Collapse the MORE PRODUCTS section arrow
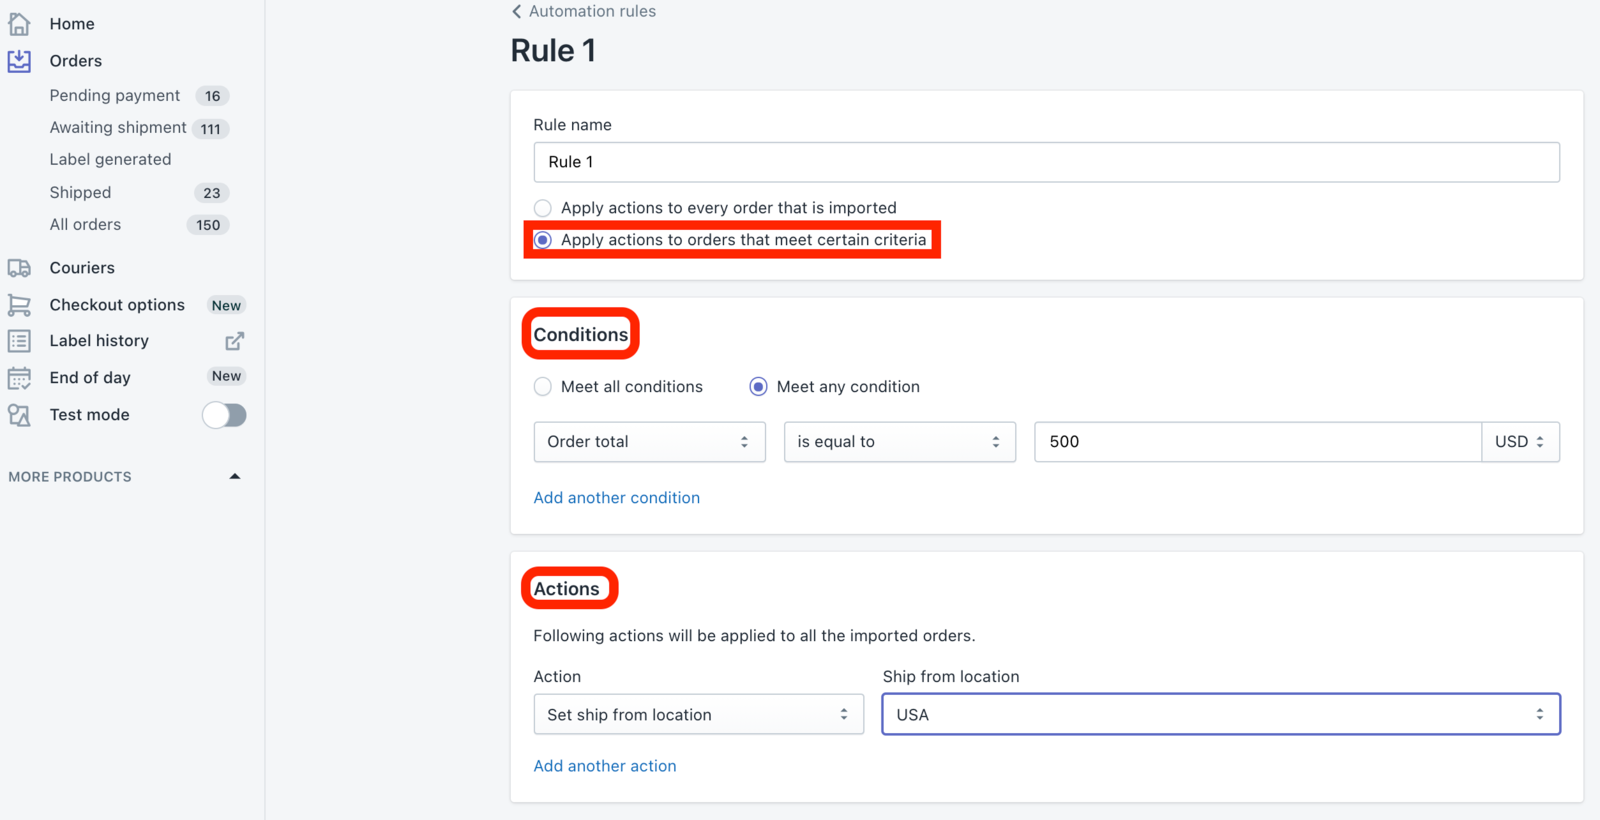Viewport: 1600px width, 820px height. point(235,477)
